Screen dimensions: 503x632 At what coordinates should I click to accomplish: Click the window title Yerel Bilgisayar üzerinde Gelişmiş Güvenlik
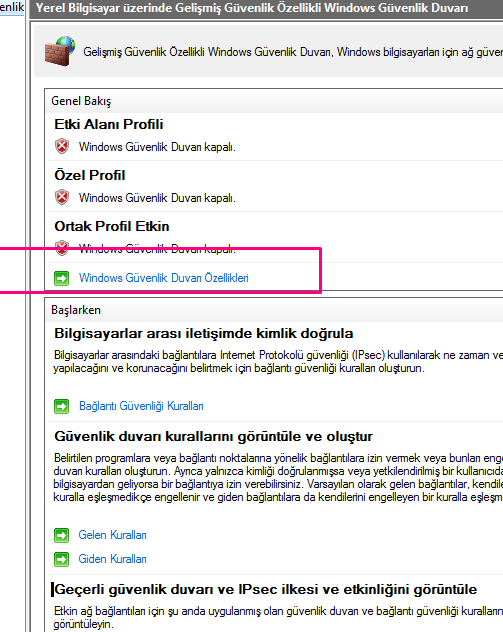(x=252, y=8)
